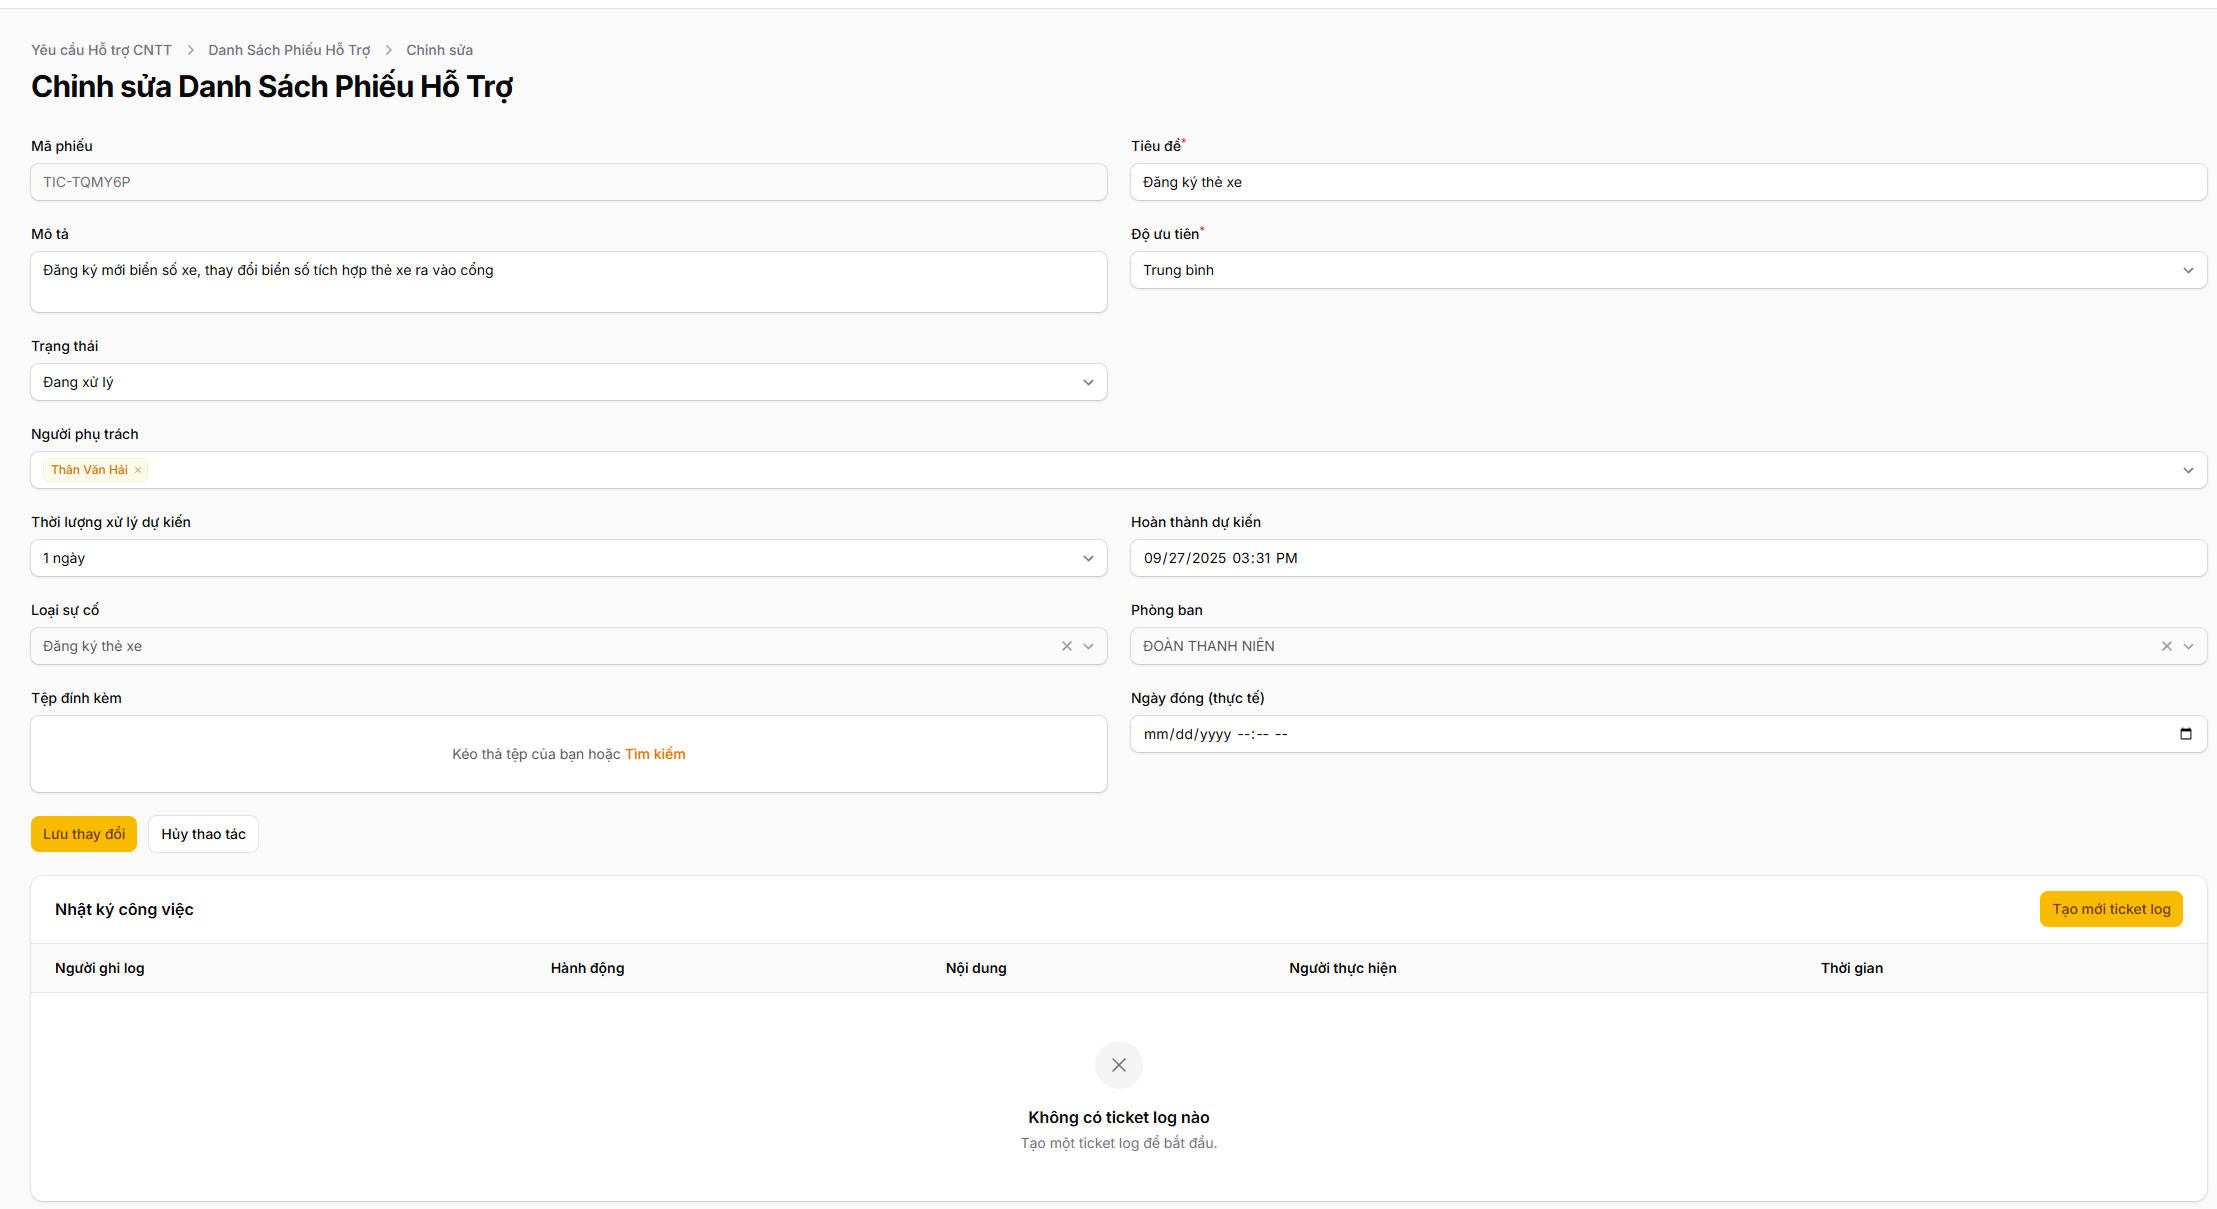The image size is (2217, 1209).
Task: Clear the Loại sự cố selection
Action: click(x=1067, y=646)
